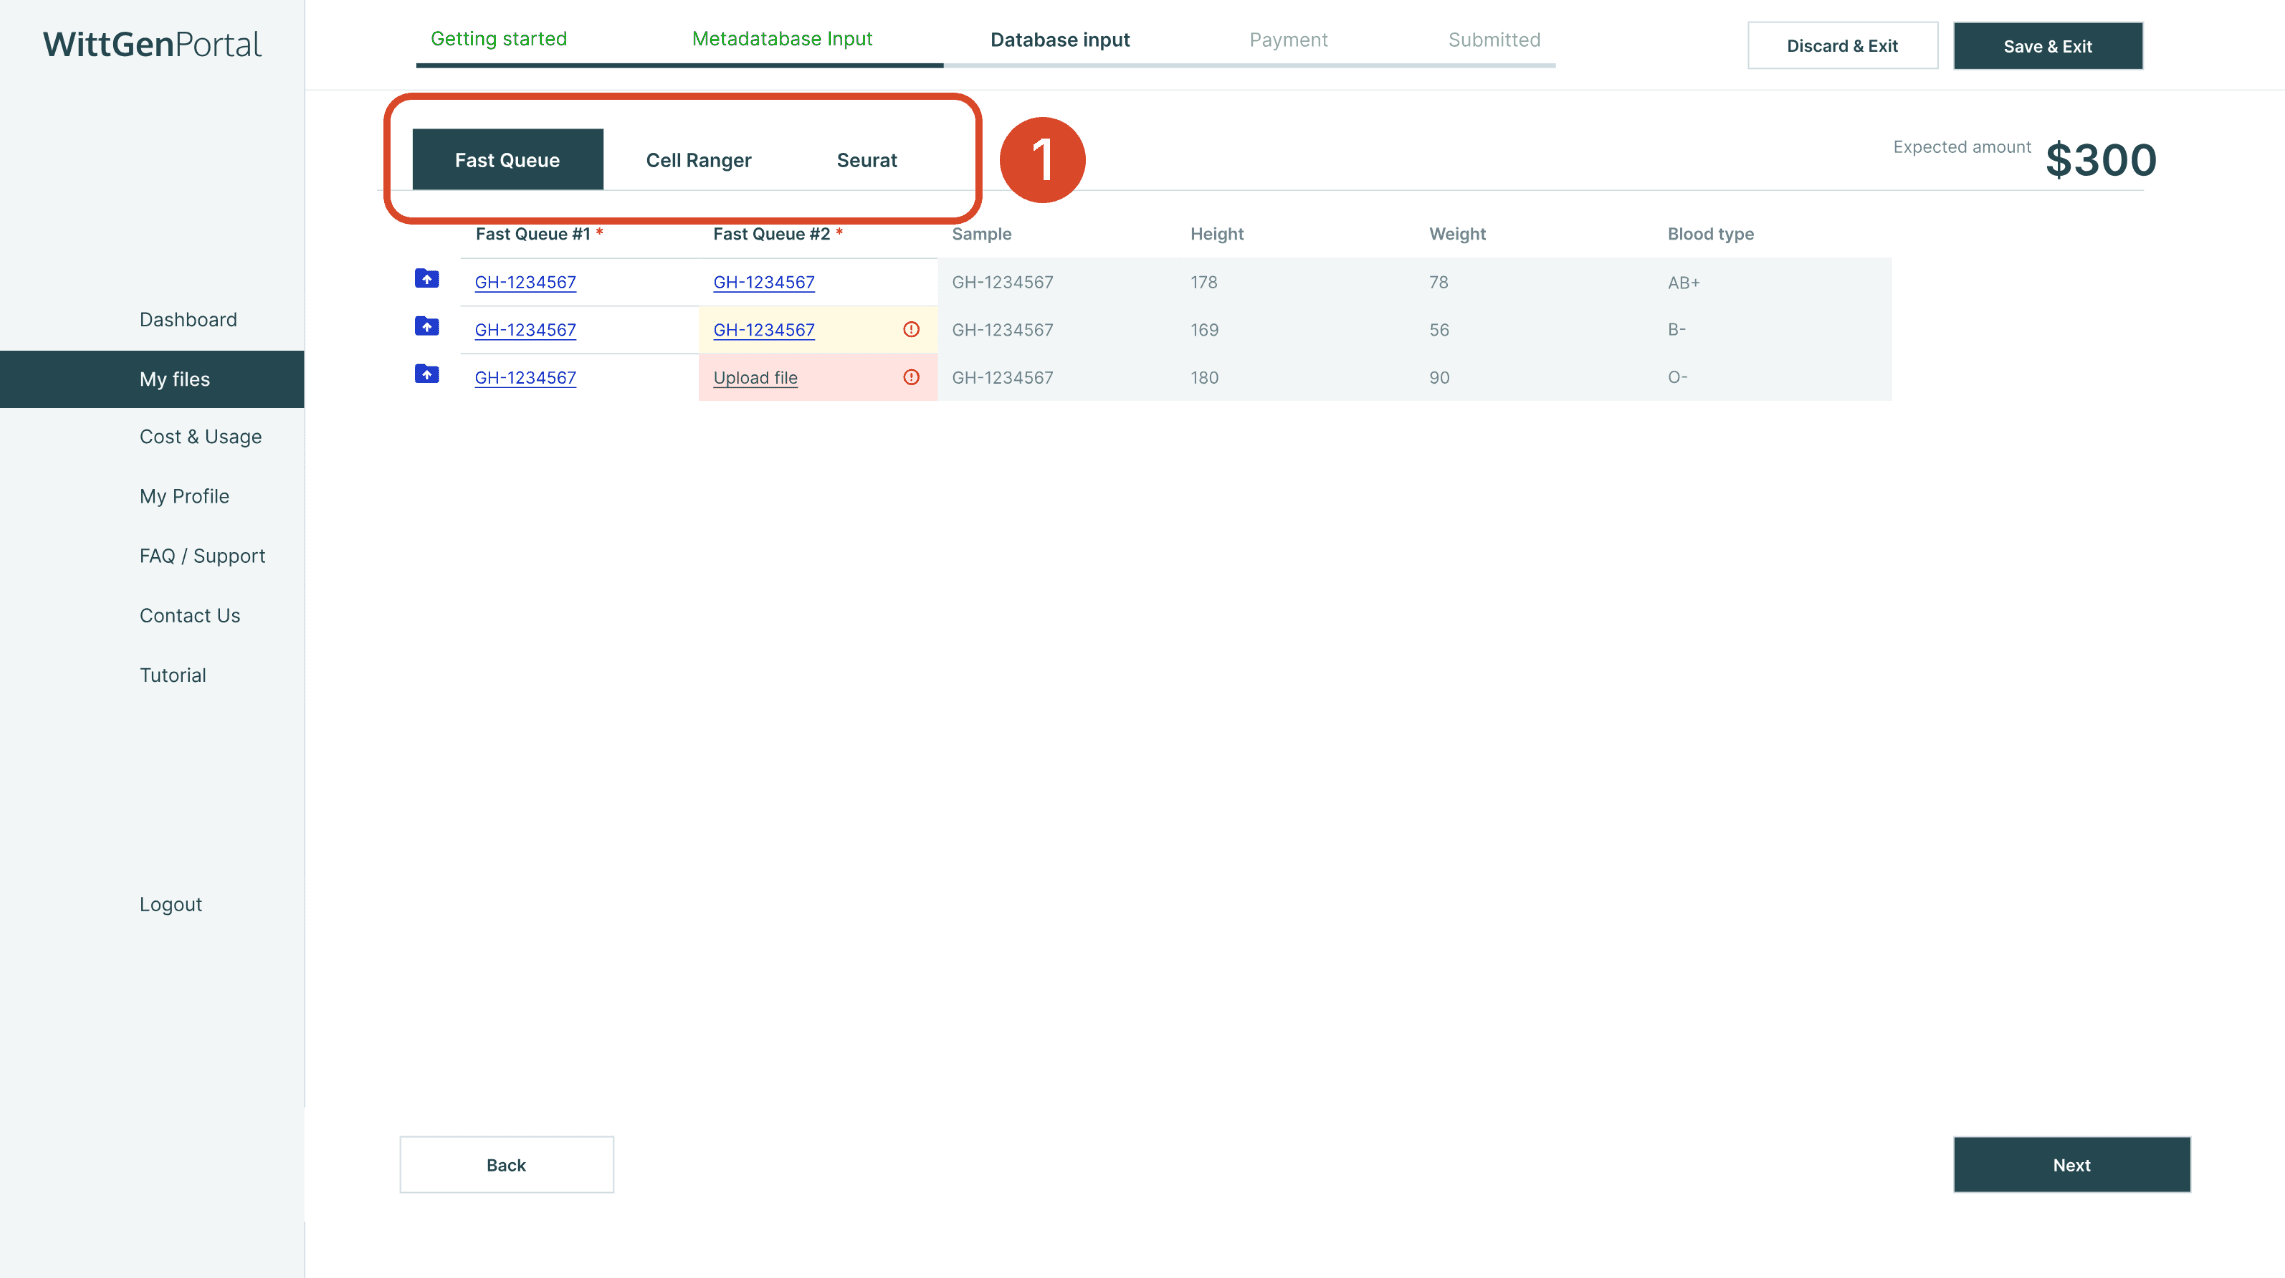
Task: Click the WittGenPortal logo
Action: point(152,44)
